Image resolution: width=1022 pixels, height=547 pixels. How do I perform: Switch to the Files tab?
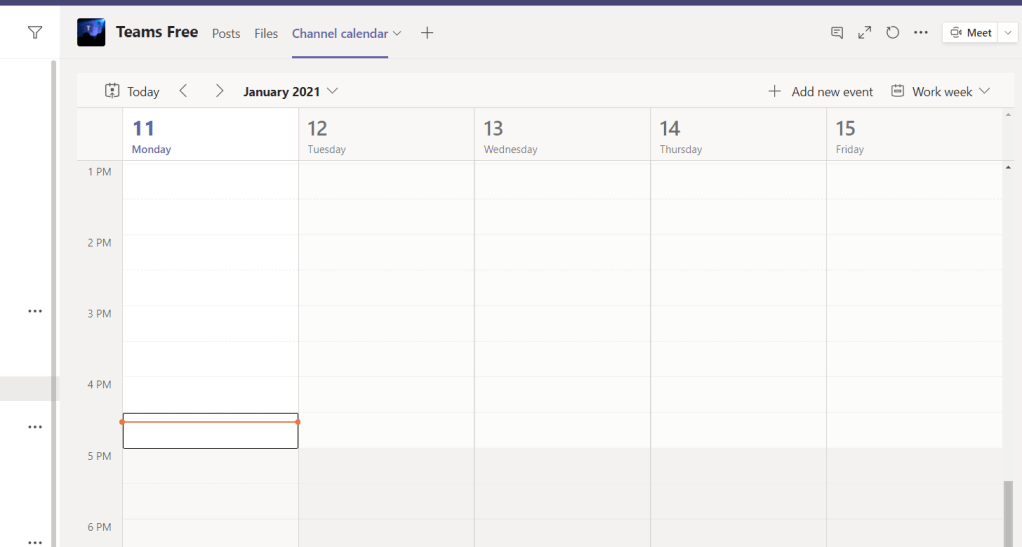click(x=266, y=33)
